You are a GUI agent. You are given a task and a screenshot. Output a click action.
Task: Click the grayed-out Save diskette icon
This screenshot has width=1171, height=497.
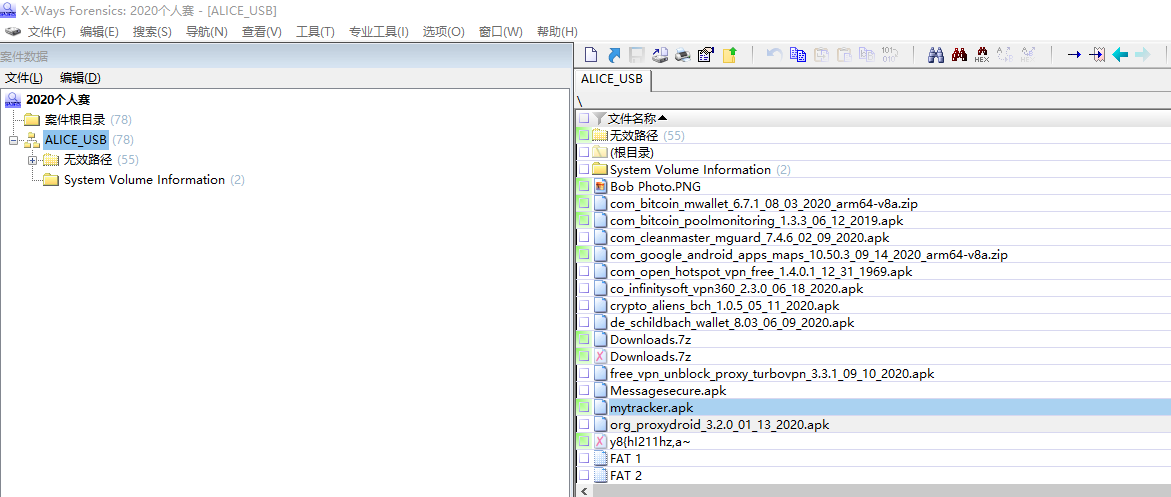637,55
